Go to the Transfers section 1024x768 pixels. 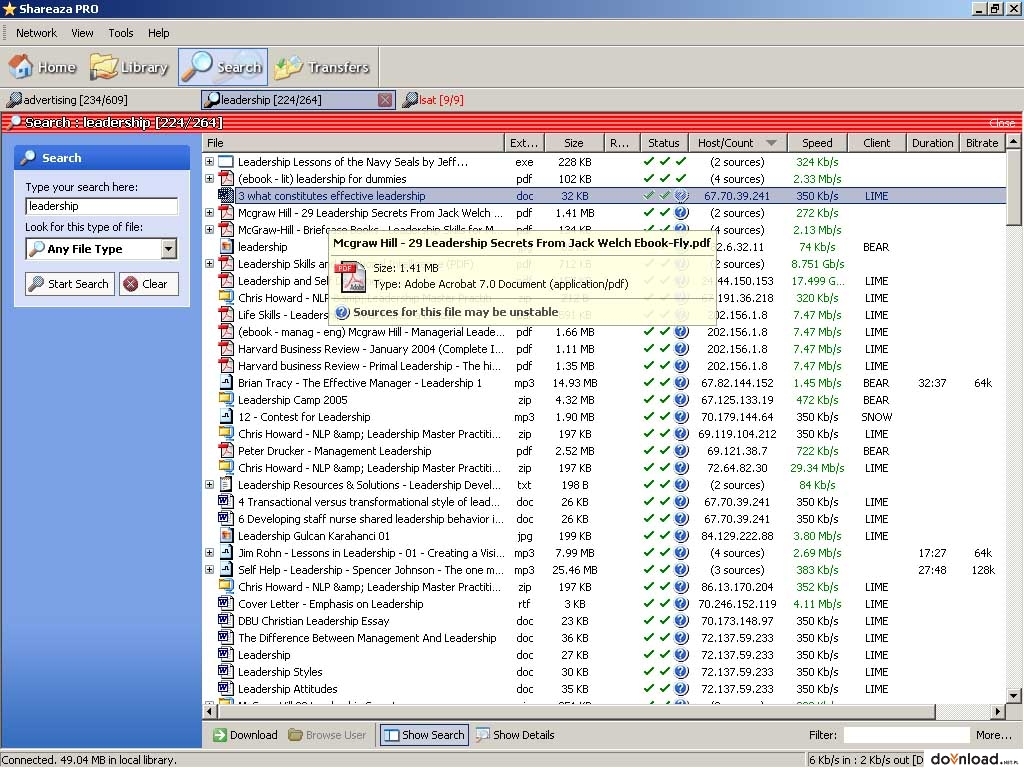point(323,67)
